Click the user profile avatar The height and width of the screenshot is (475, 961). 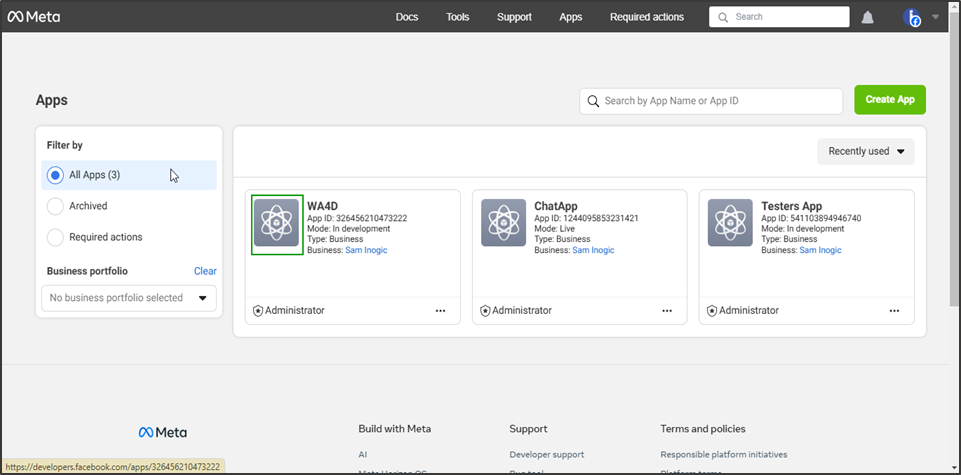point(911,17)
